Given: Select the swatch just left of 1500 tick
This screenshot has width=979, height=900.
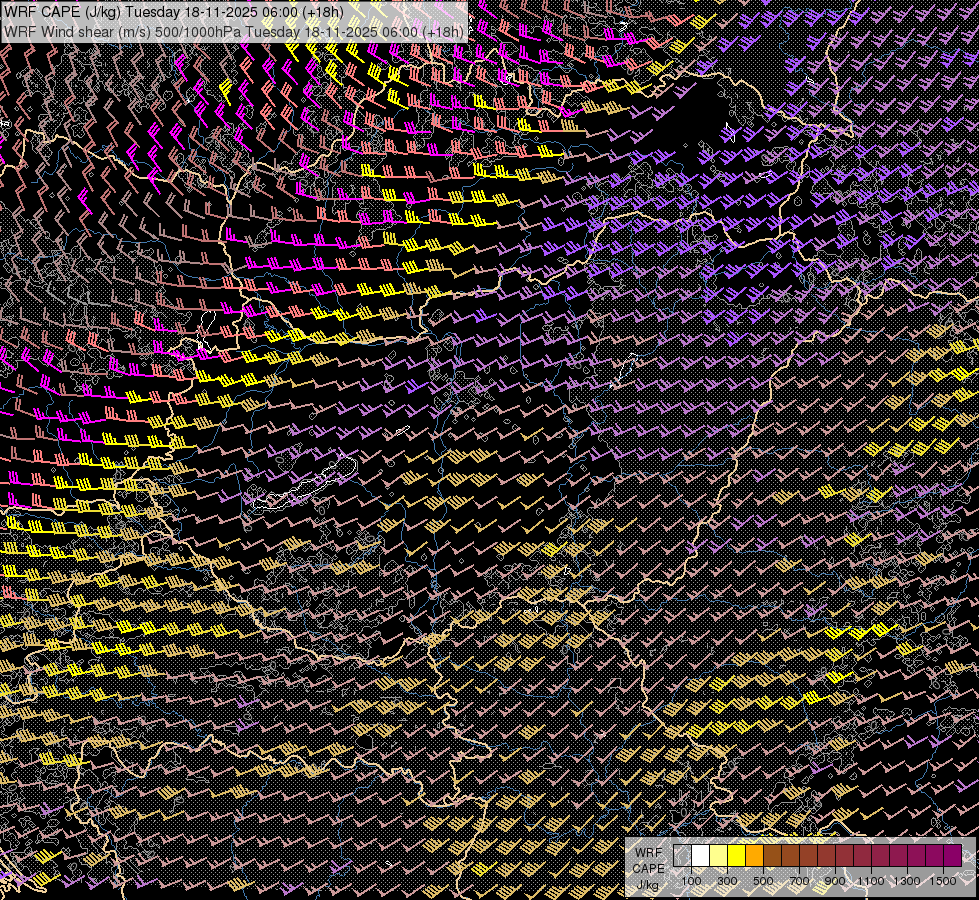Looking at the screenshot, I should click(934, 856).
